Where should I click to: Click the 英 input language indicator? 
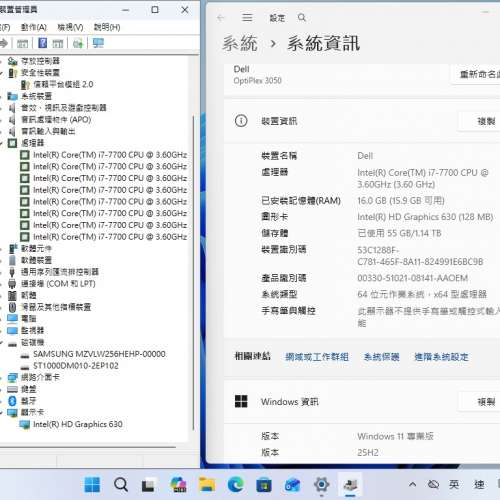[454, 484]
